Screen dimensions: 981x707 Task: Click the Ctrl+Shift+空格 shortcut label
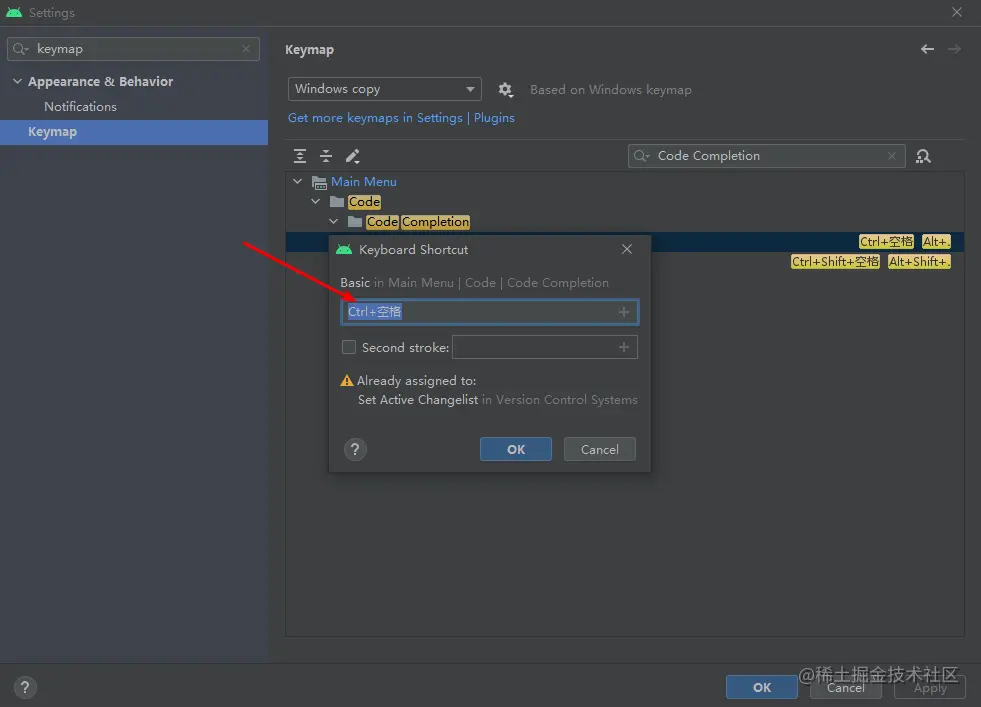pos(835,262)
